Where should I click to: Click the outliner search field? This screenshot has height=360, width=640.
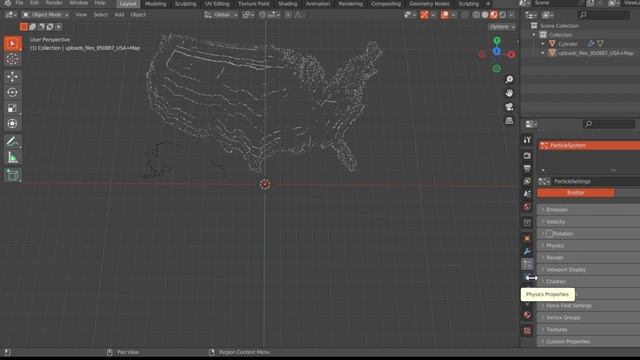click(604, 15)
